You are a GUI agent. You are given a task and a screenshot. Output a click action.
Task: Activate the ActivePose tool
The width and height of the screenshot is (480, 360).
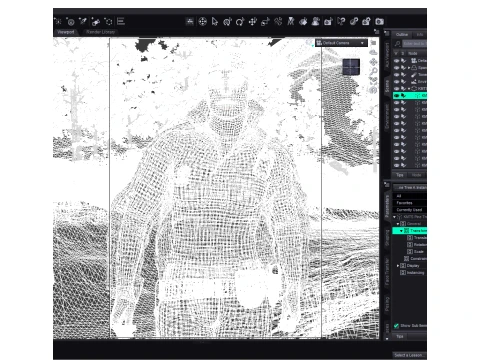coord(278,22)
